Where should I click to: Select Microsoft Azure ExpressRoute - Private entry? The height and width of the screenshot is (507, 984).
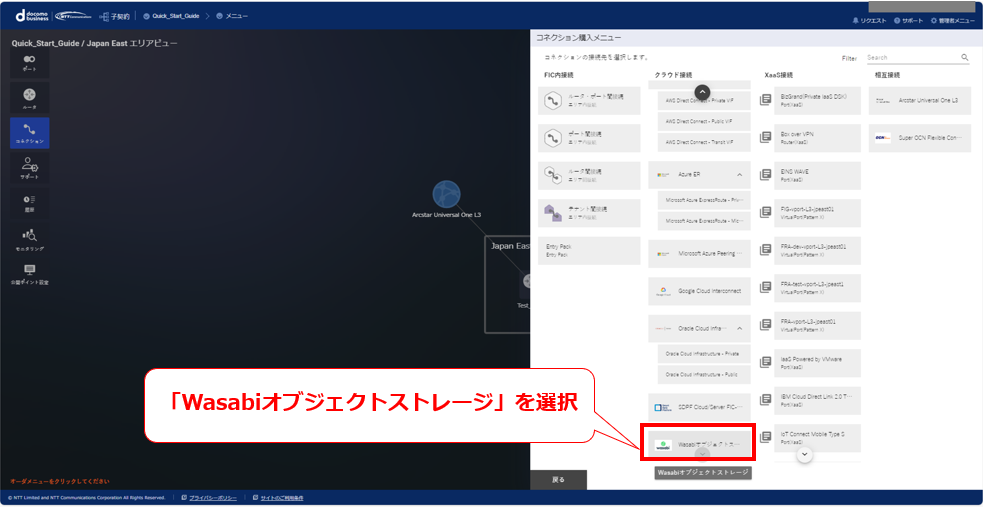(x=704, y=201)
